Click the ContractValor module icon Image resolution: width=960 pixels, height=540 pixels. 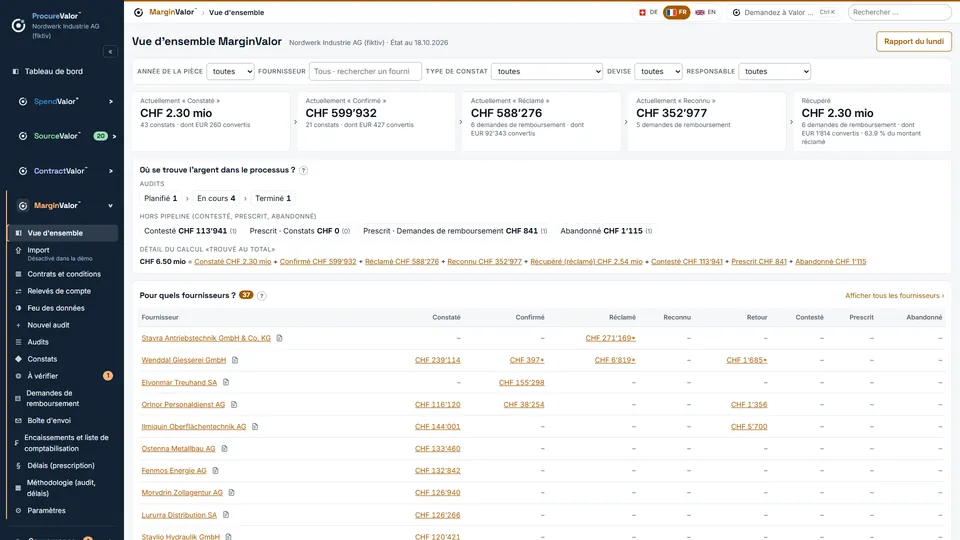coord(23,171)
